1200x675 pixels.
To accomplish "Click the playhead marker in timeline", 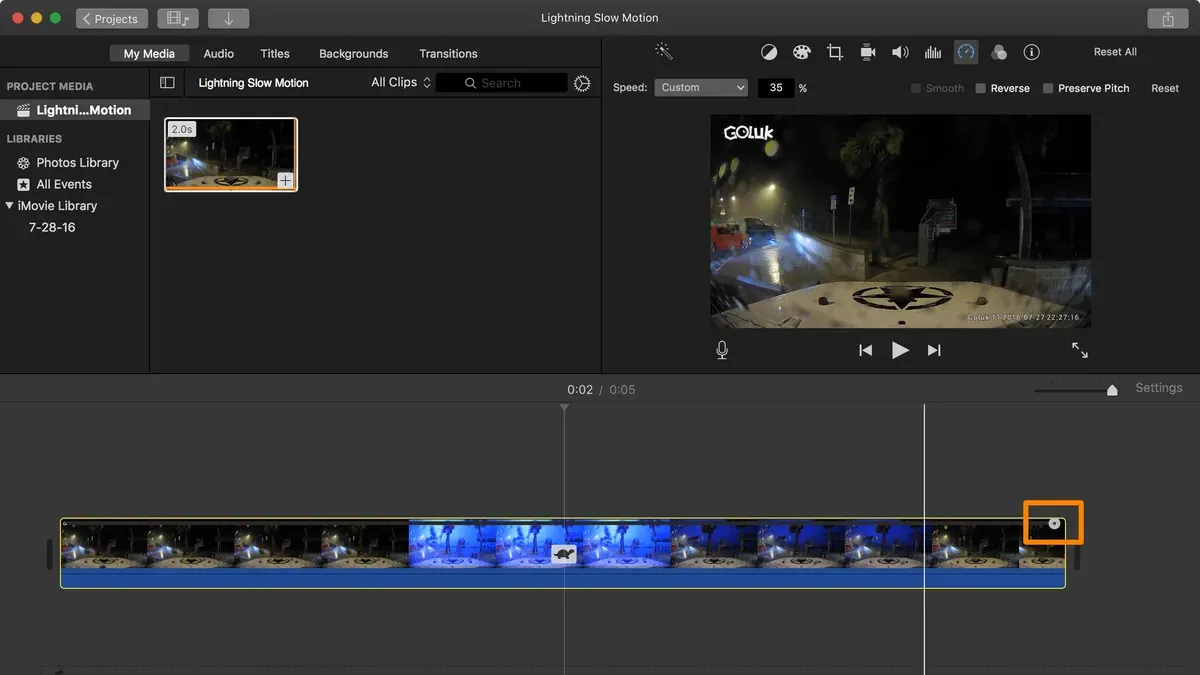I will coord(564,407).
